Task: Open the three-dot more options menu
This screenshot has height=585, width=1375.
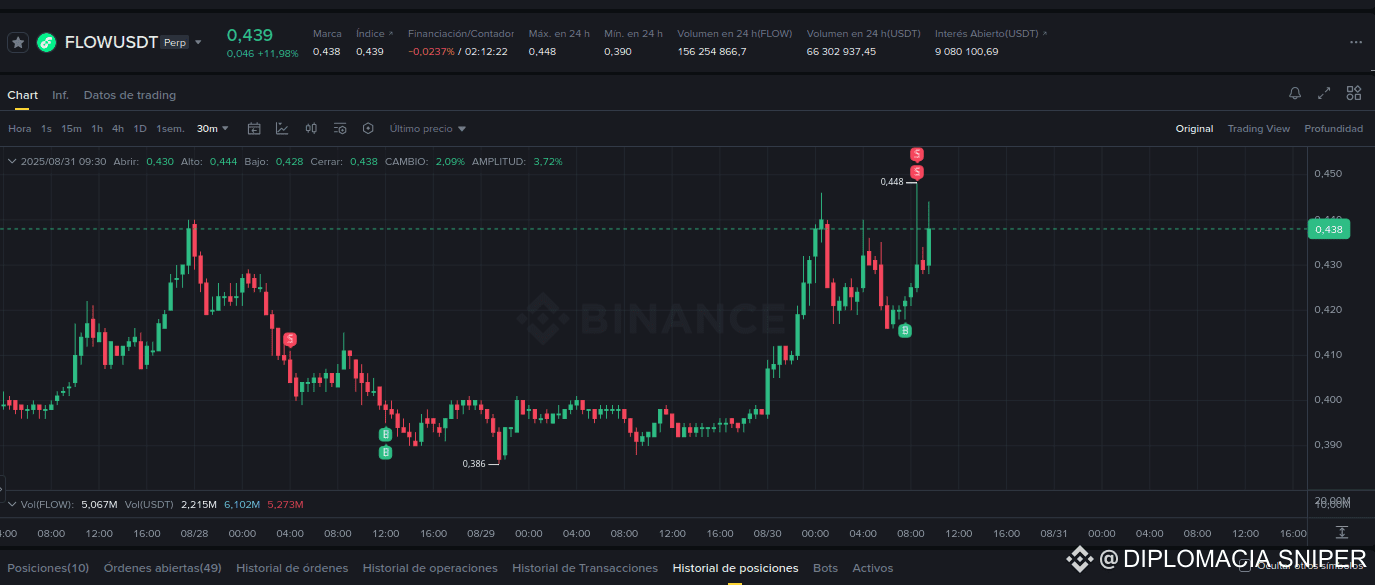Action: pos(1356,42)
